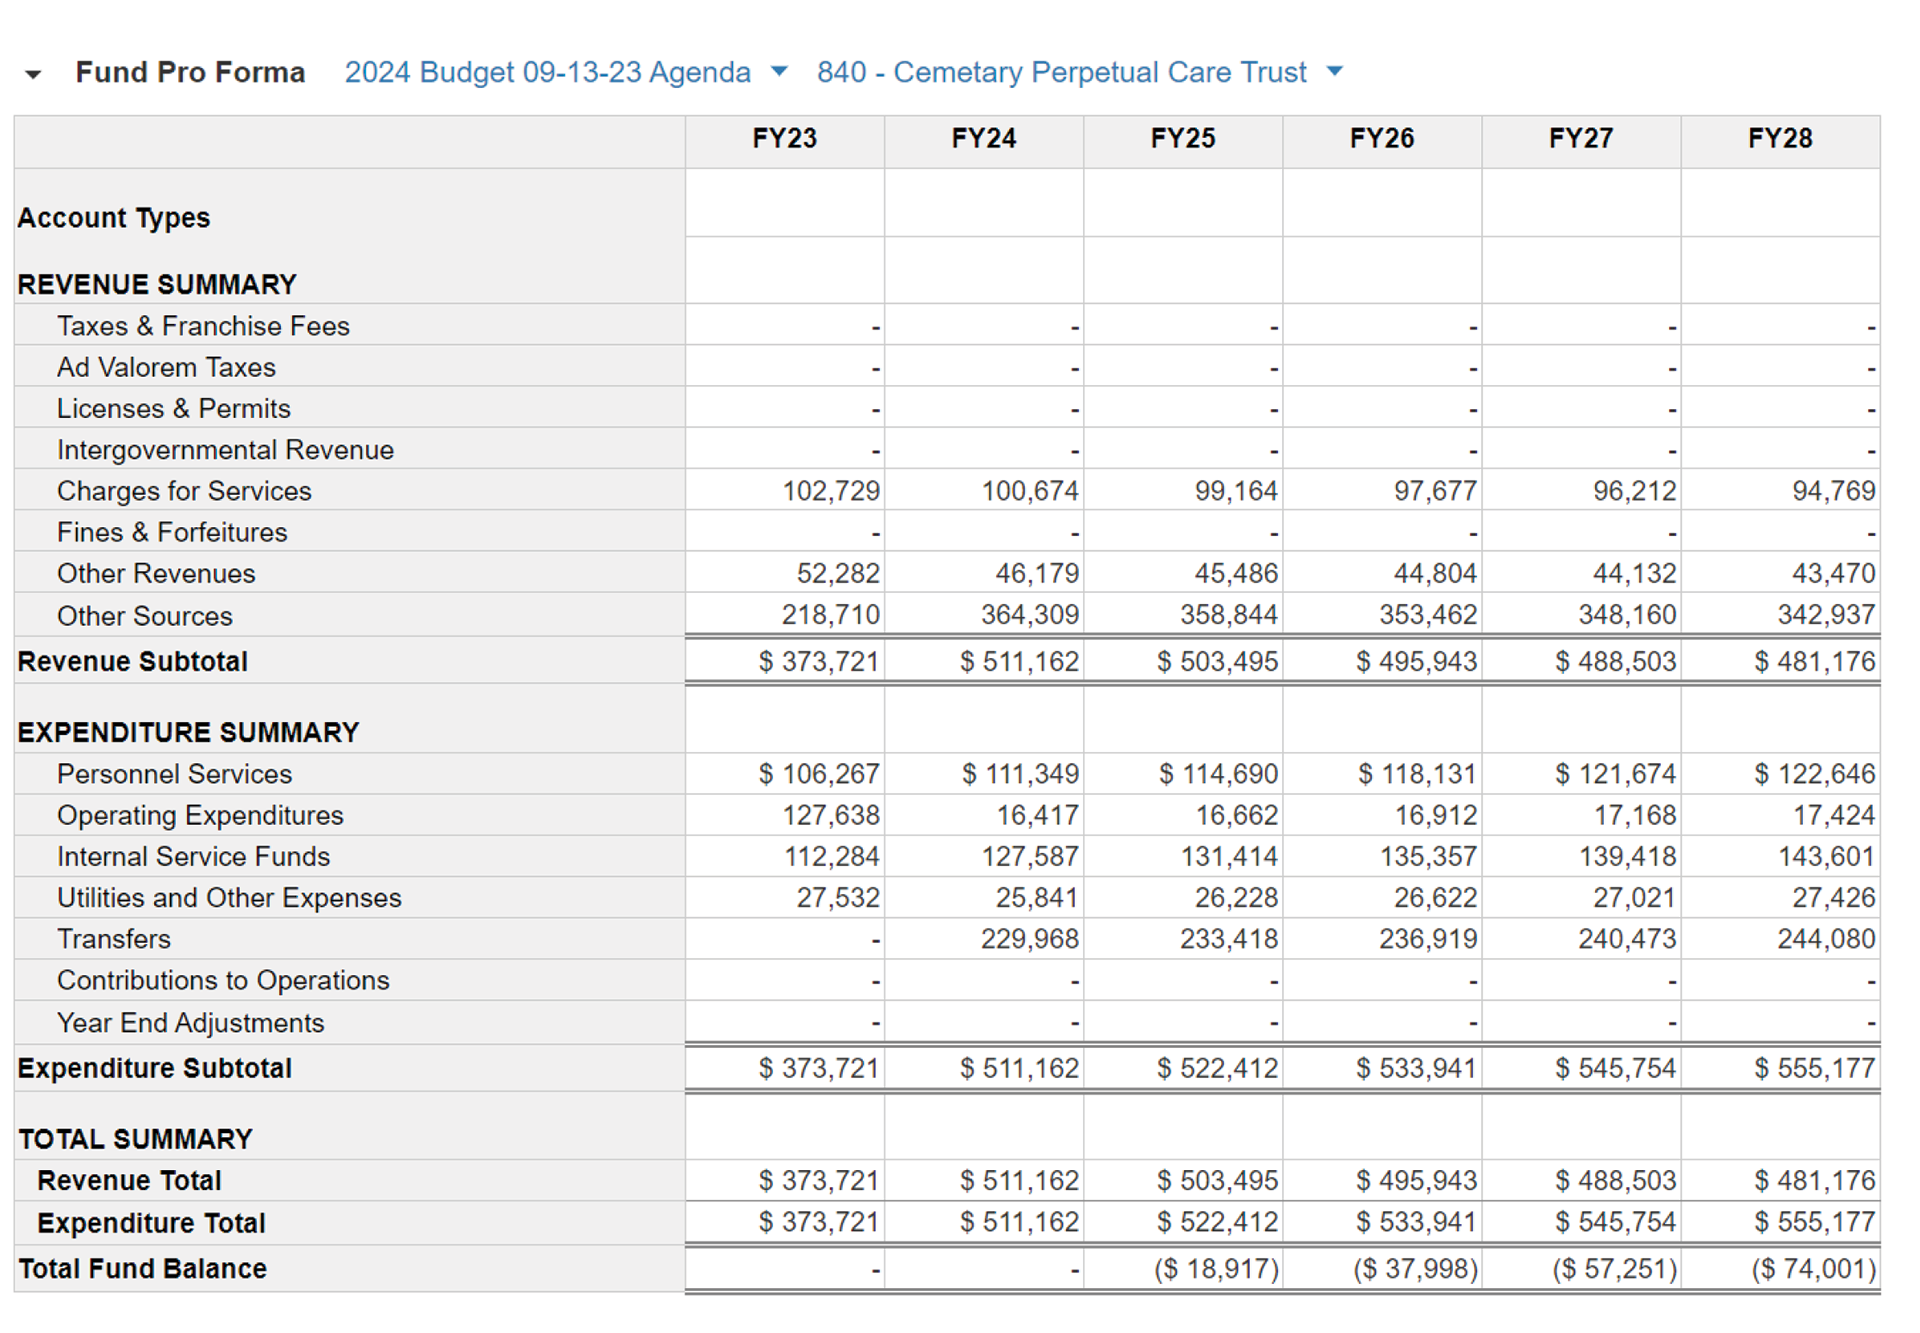The width and height of the screenshot is (1920, 1333).
Task: Click the Total Fund Balance row label
Action: coord(142,1268)
